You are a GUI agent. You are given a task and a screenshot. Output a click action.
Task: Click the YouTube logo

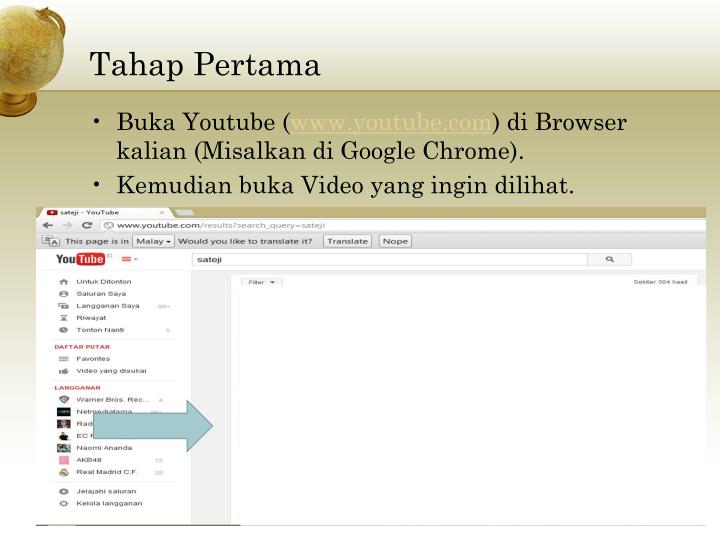[80, 259]
